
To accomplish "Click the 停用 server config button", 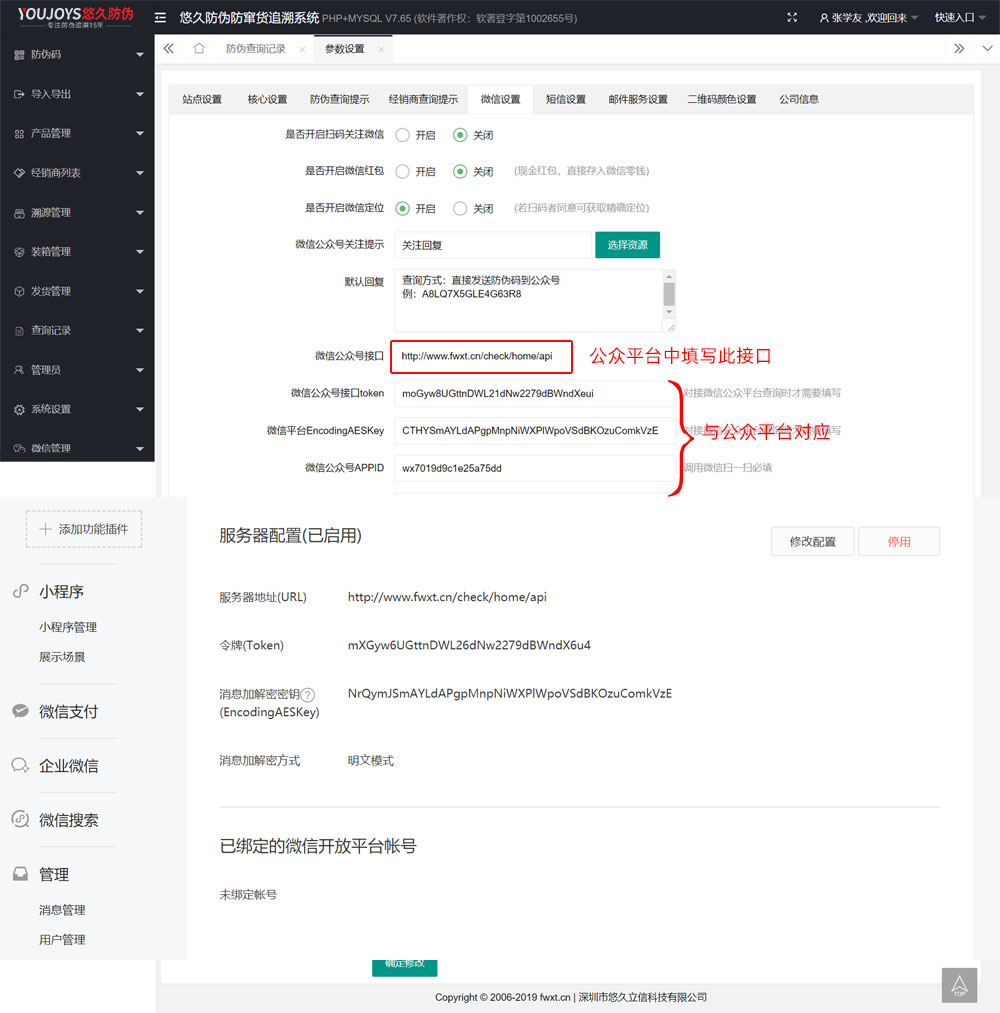I will click(898, 541).
